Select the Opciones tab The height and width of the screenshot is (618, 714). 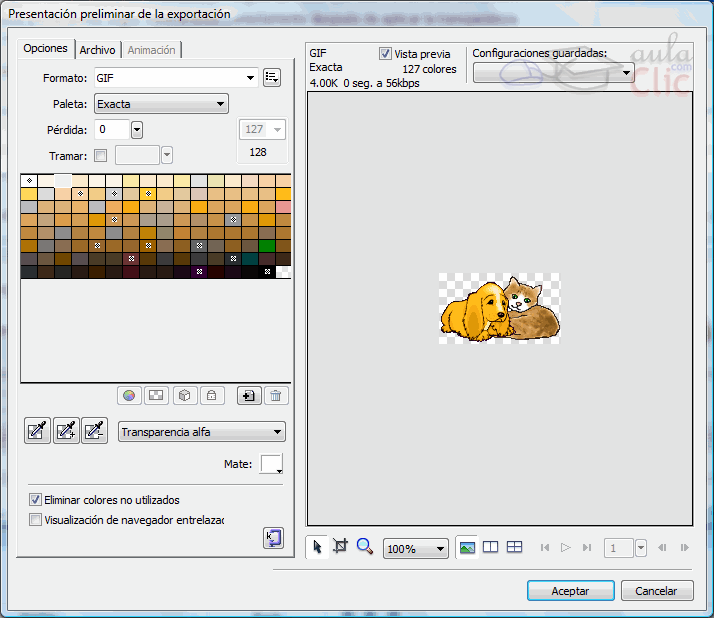pyautogui.click(x=46, y=48)
